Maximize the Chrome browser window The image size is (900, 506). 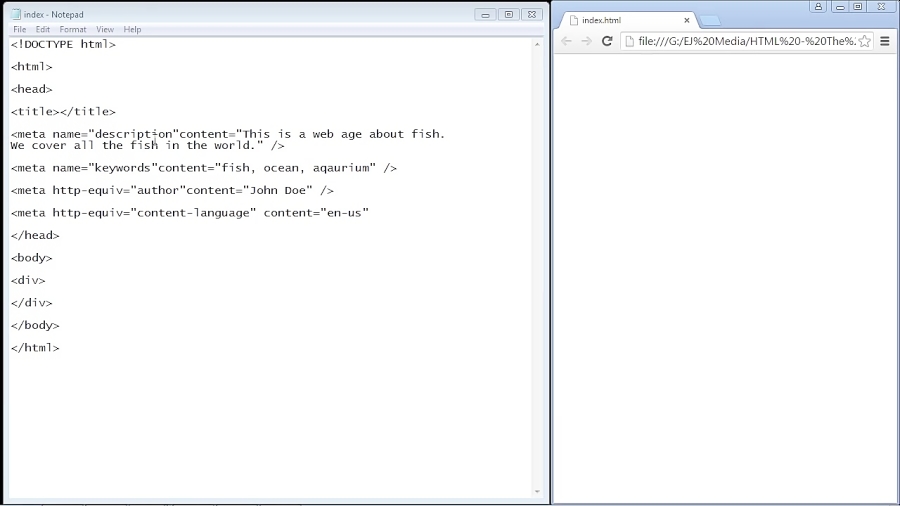pos(857,6)
